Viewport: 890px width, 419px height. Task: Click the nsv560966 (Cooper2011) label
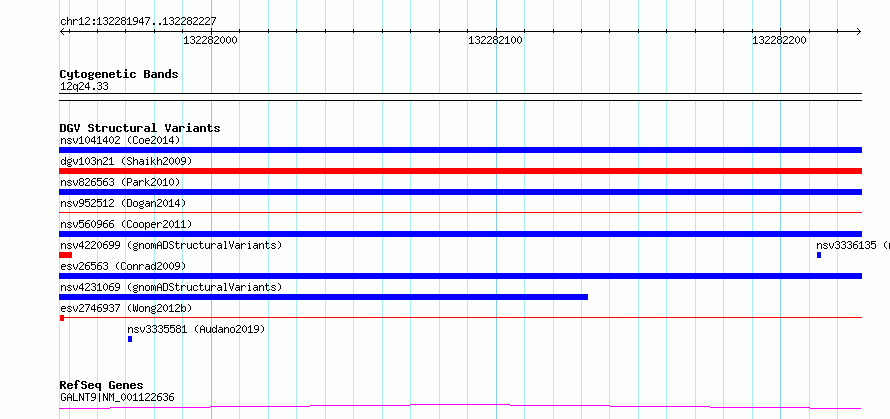point(126,224)
